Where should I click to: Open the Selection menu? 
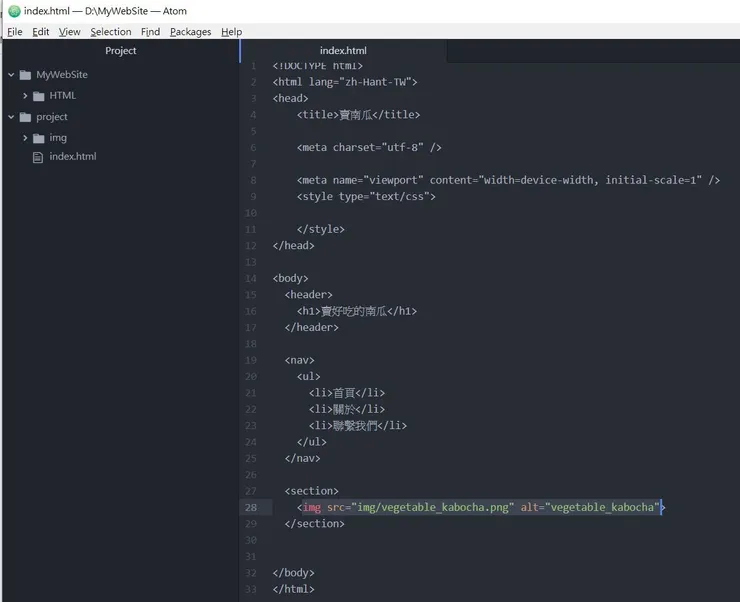click(111, 32)
